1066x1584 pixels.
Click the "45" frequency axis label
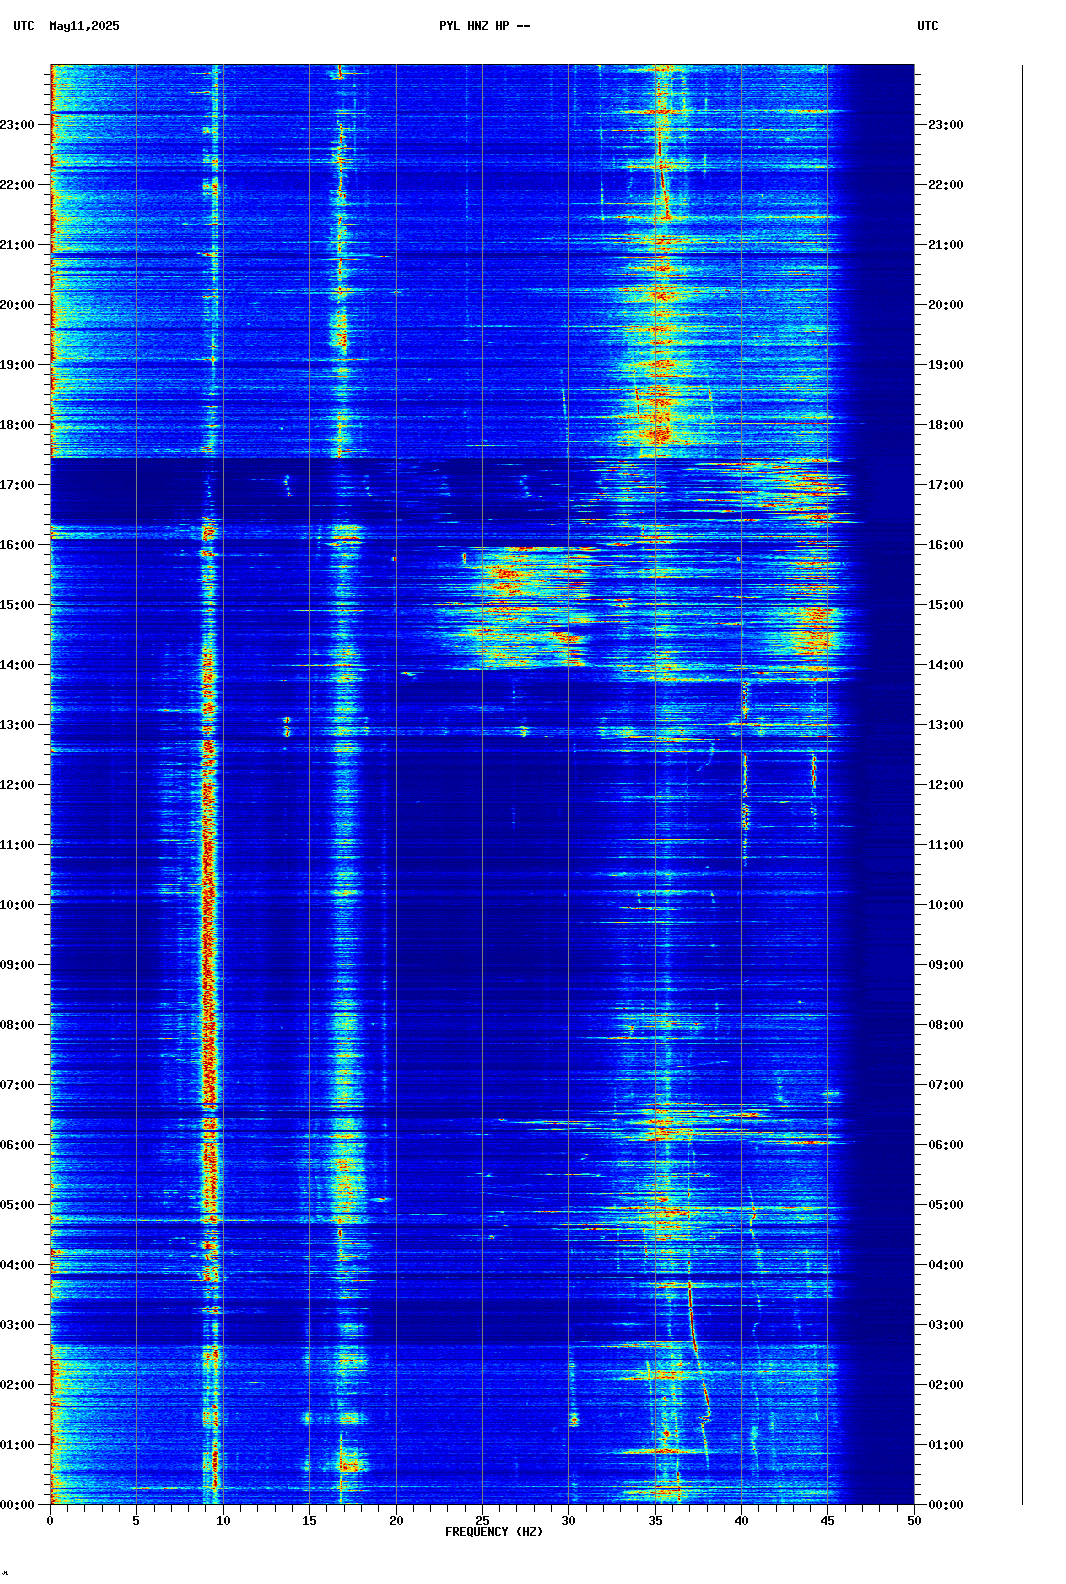point(828,1521)
